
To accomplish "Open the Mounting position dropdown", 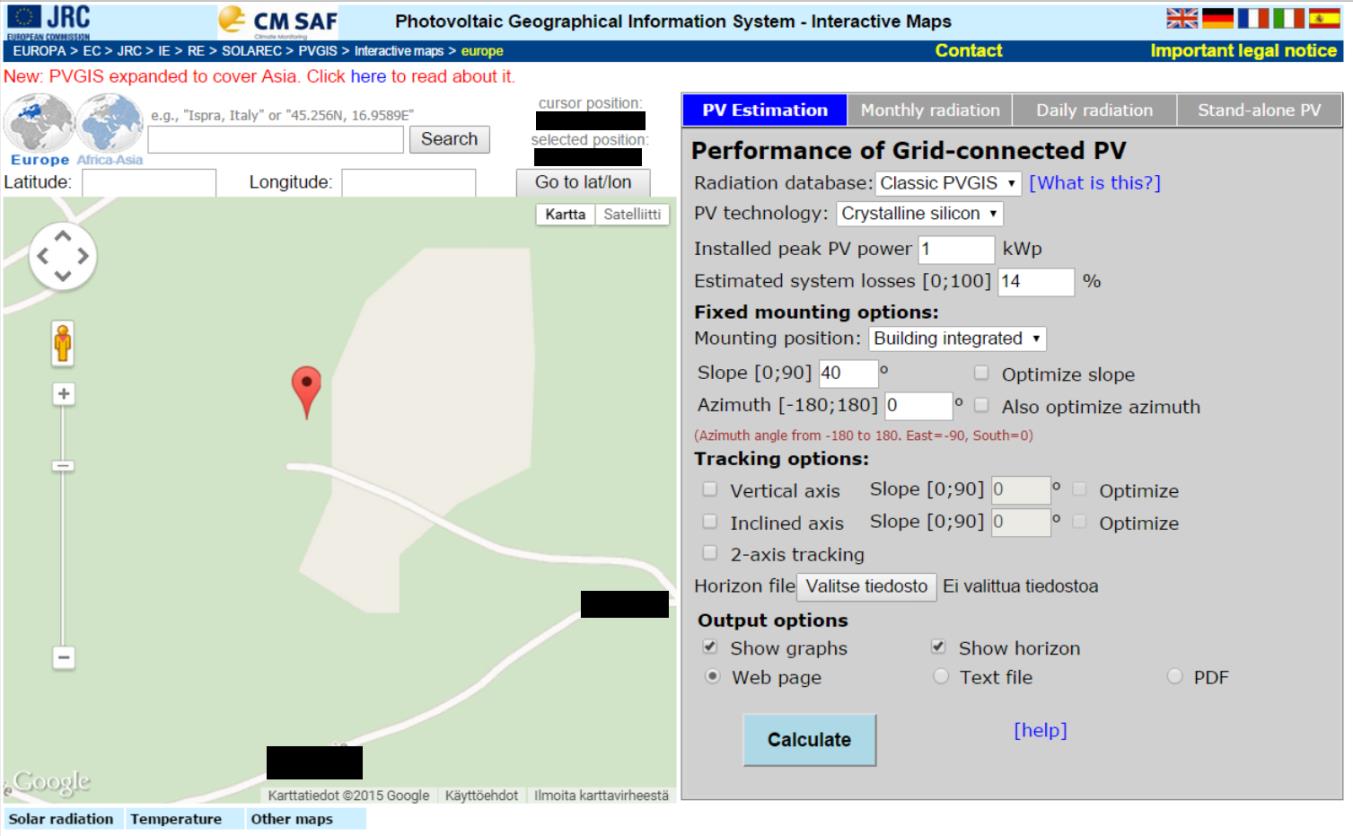I will tap(958, 338).
